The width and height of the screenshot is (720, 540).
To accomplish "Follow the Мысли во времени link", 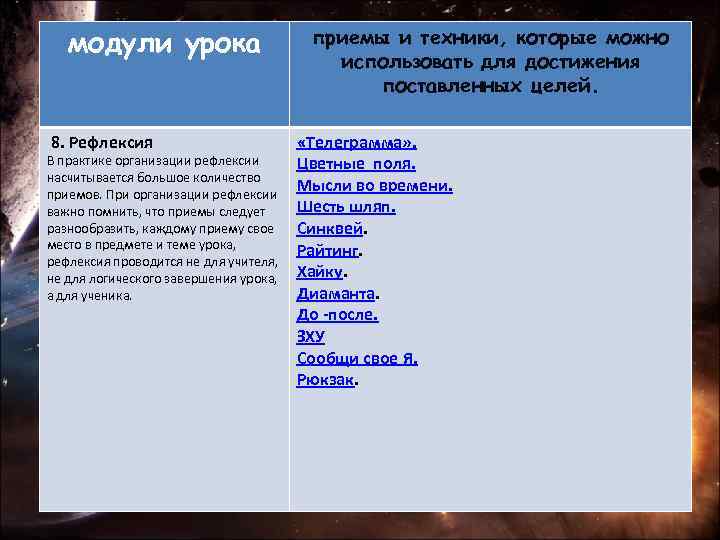I will [x=374, y=186].
